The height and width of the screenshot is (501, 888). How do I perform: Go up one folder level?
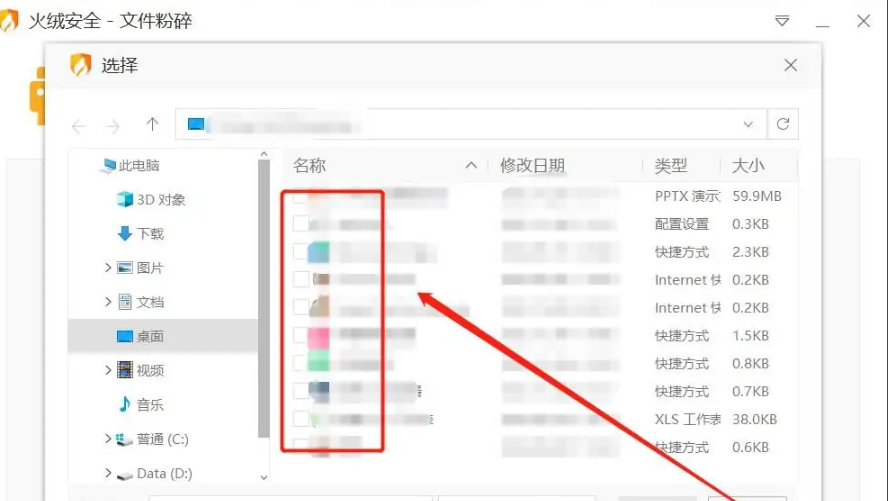pyautogui.click(x=152, y=124)
